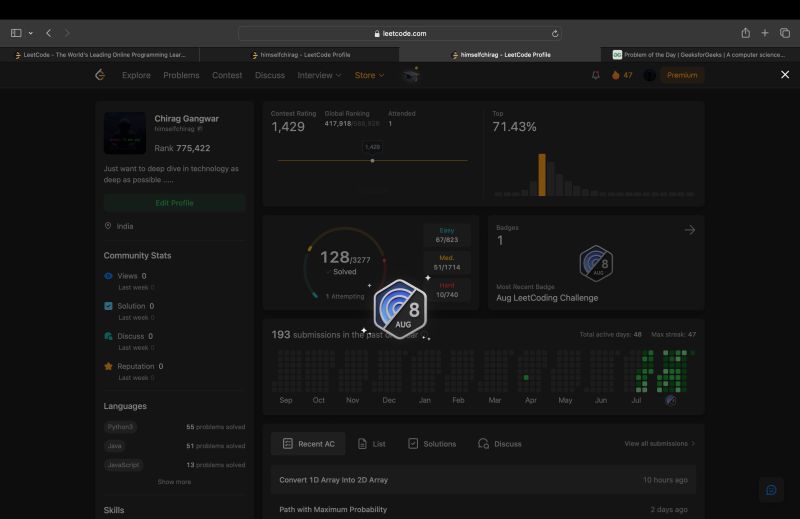Click the India location pin icon
This screenshot has height=519, width=800.
coord(108,226)
